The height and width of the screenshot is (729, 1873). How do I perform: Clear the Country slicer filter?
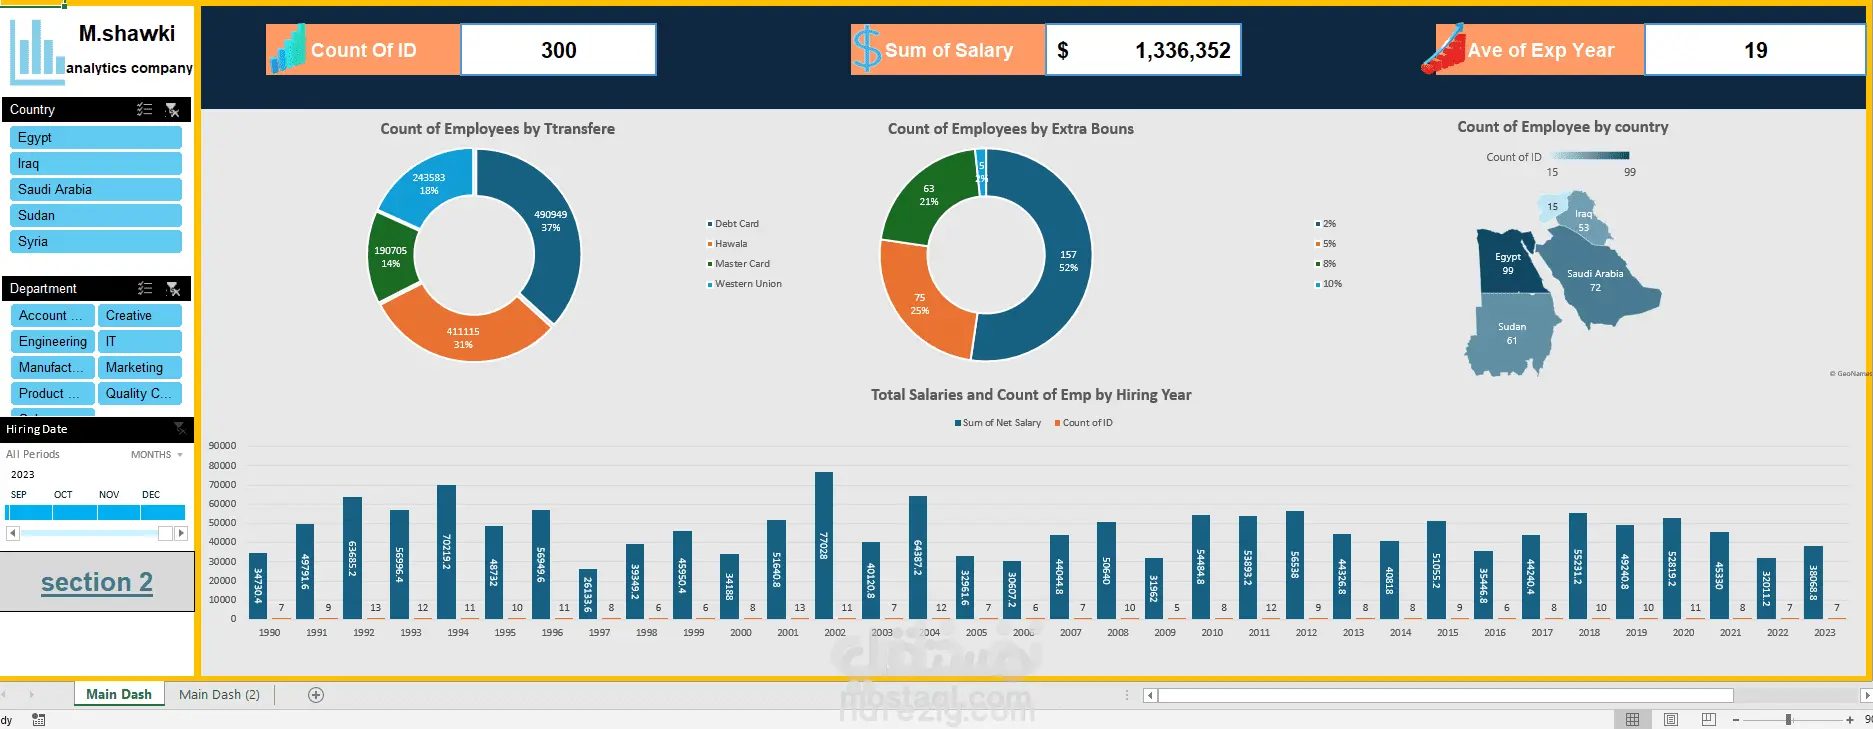[172, 109]
